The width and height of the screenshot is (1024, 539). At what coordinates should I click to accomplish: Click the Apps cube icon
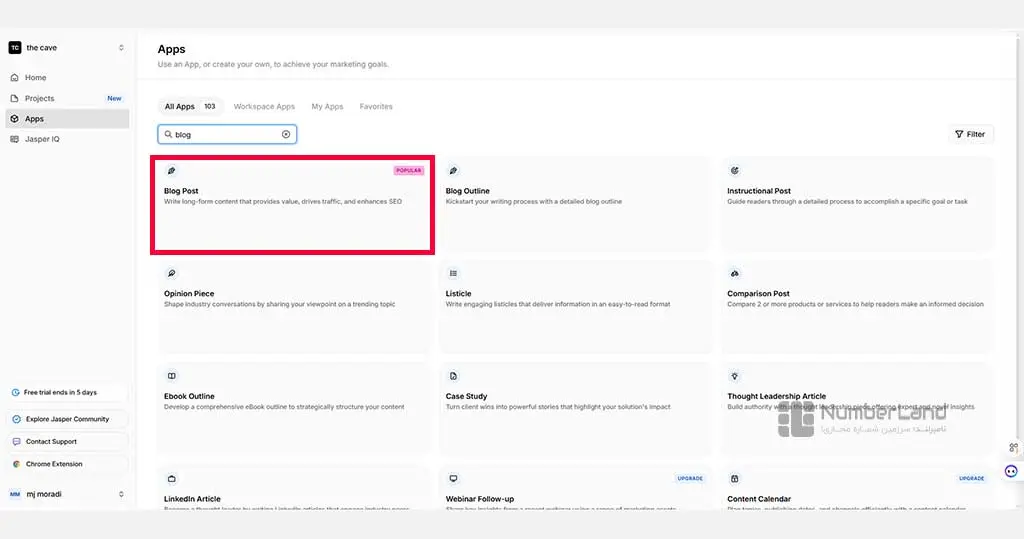click(x=14, y=119)
